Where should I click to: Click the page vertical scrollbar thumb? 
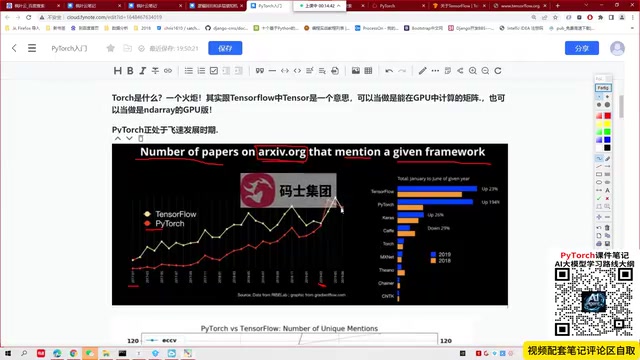(x=621, y=106)
